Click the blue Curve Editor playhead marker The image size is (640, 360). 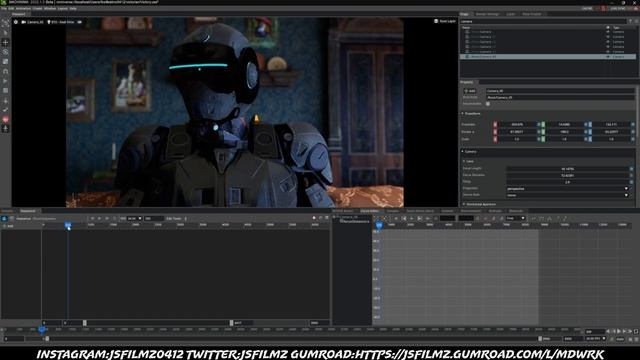(379, 225)
